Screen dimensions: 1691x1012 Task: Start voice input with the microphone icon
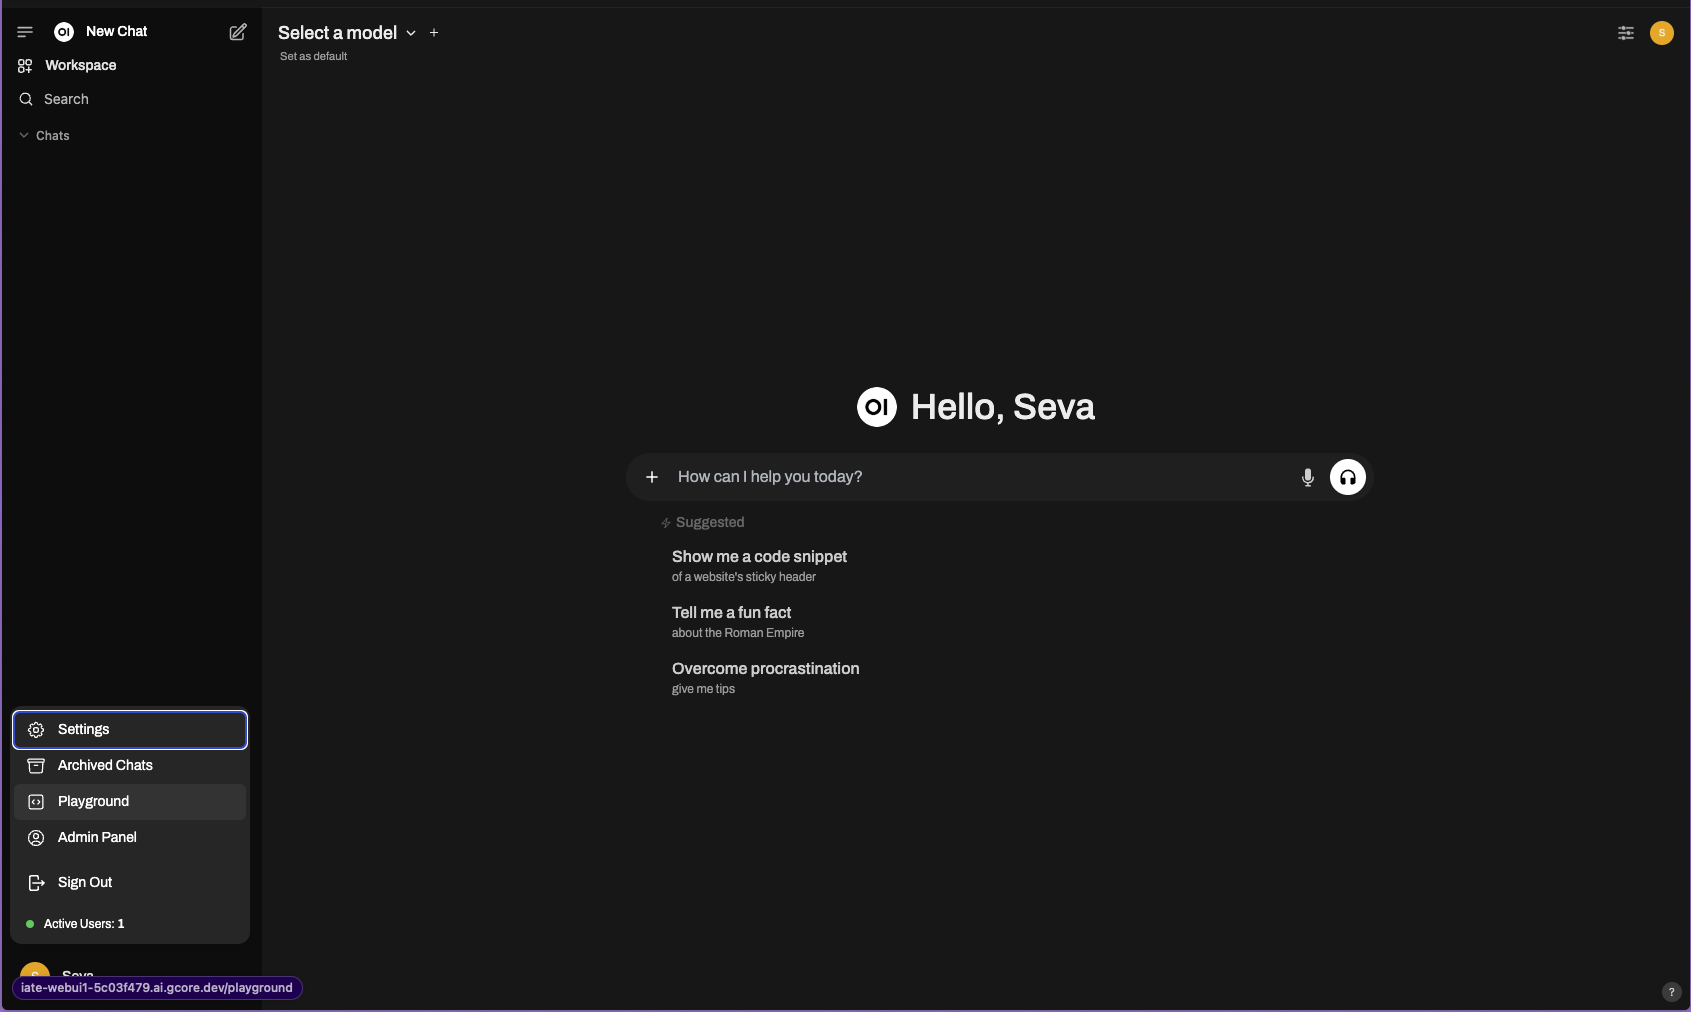click(x=1308, y=477)
